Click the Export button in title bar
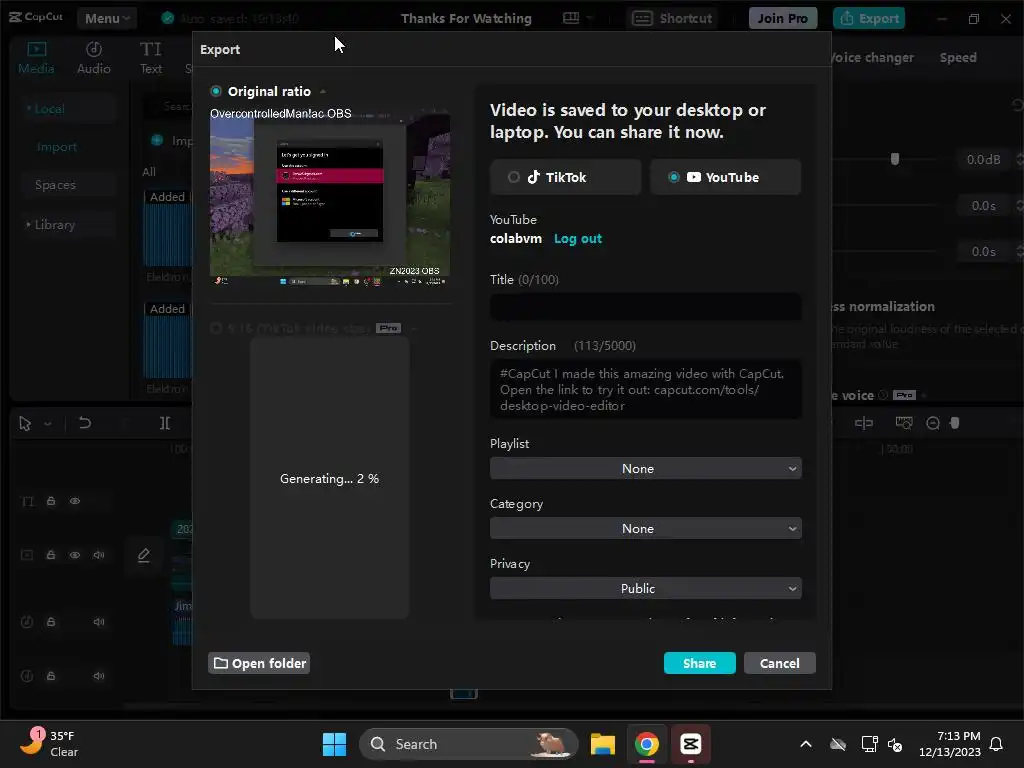1024x768 pixels. coord(869,18)
